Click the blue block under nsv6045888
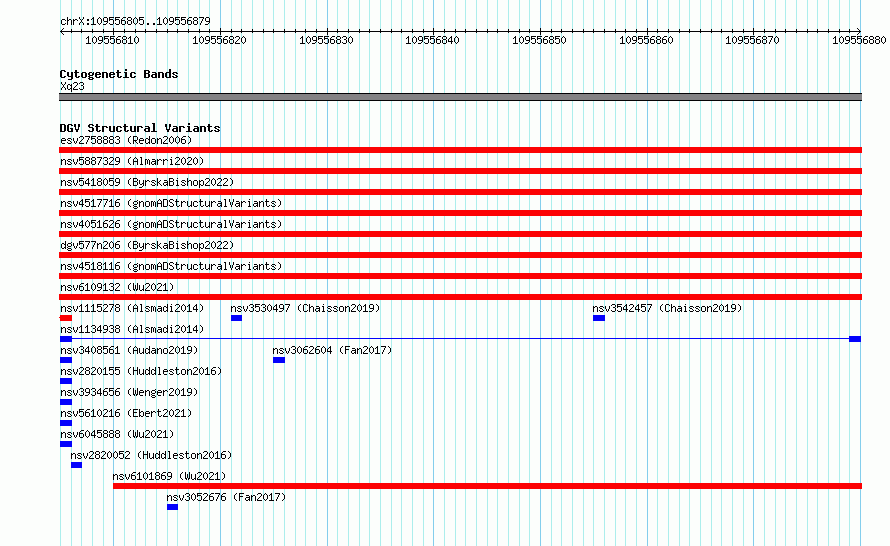Screen dimensions: 890x546 [x=66, y=444]
